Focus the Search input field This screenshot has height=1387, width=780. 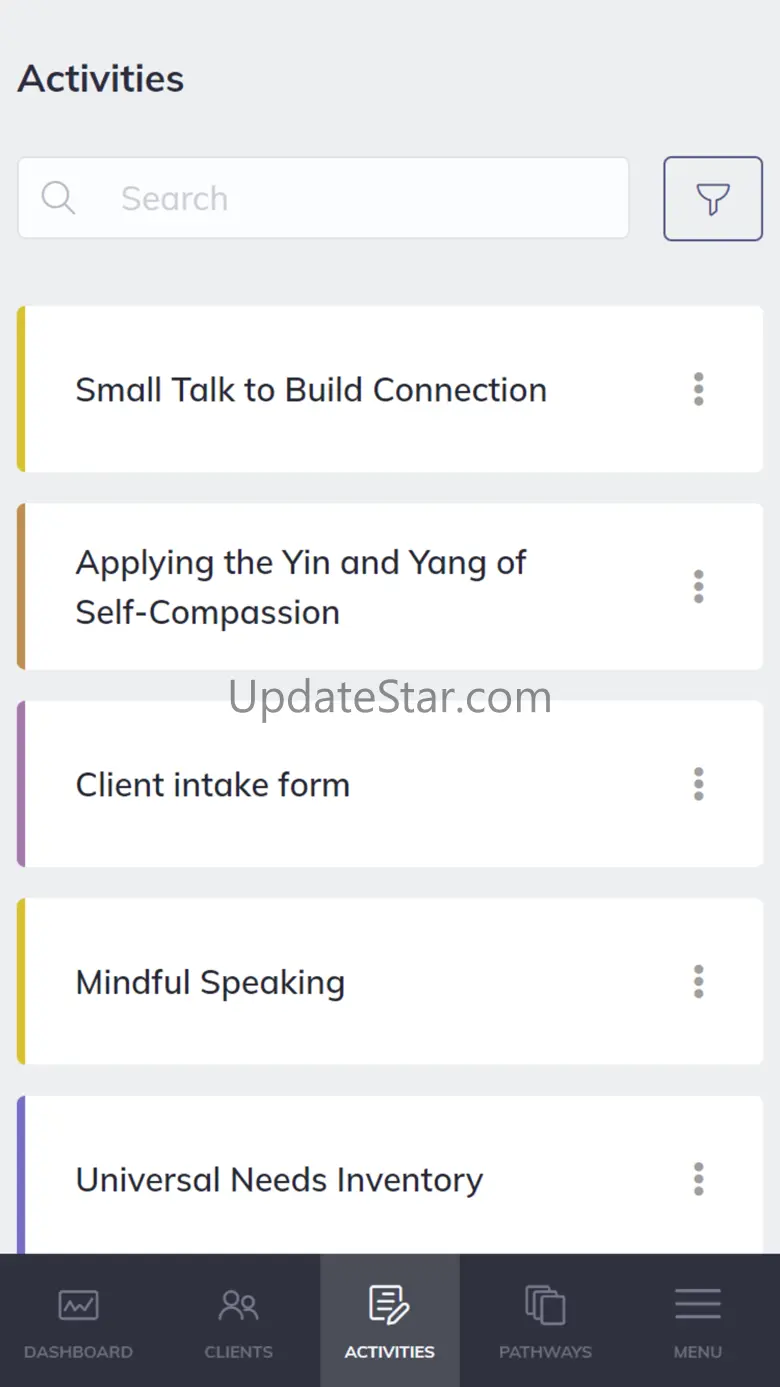point(323,198)
